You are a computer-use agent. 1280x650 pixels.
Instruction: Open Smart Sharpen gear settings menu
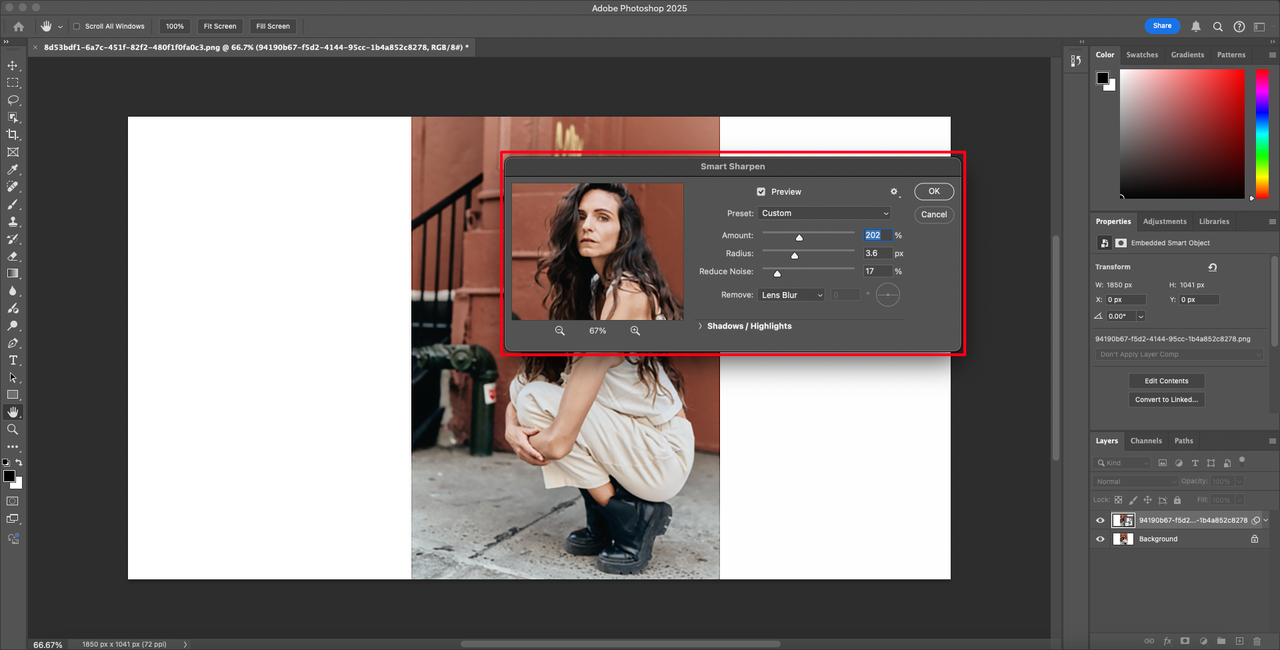tap(895, 192)
